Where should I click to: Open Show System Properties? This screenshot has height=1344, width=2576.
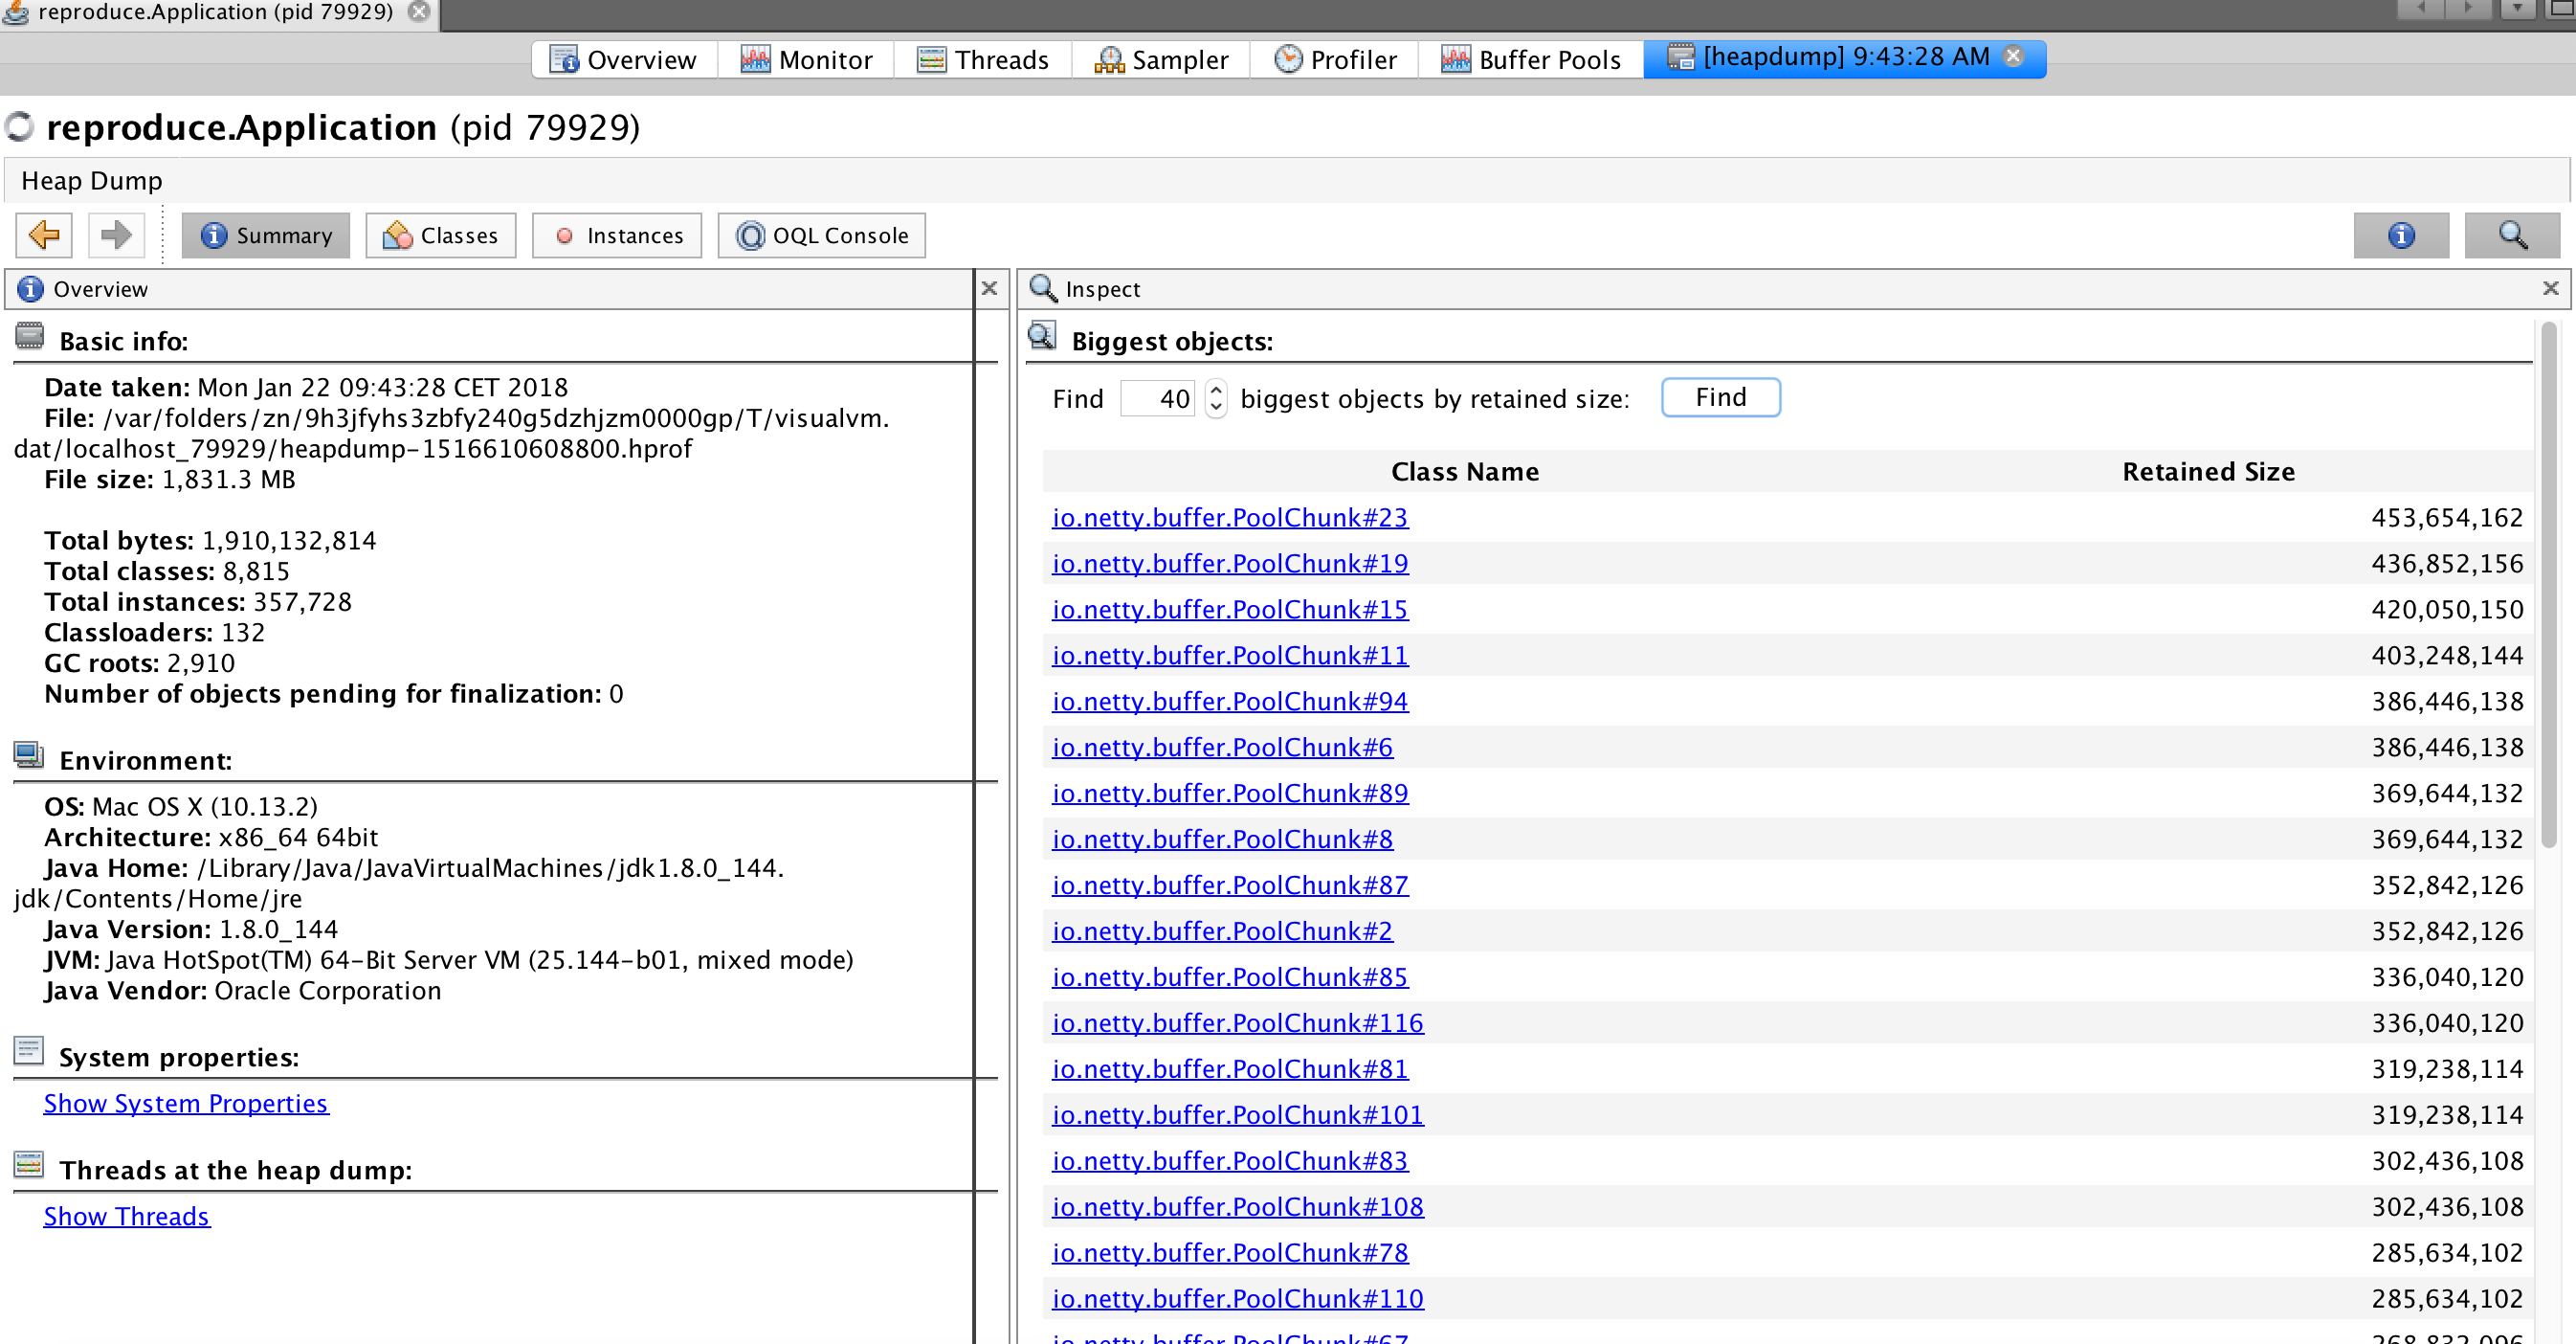(185, 1103)
